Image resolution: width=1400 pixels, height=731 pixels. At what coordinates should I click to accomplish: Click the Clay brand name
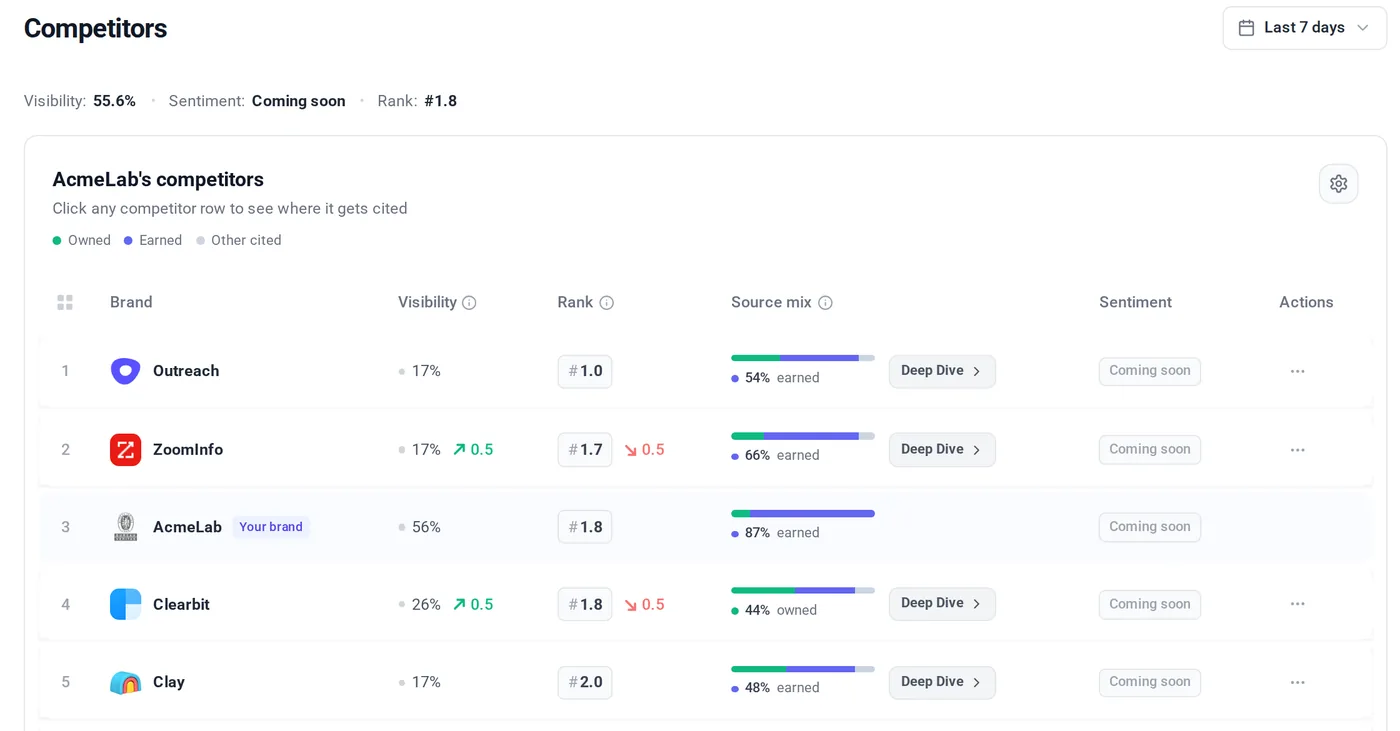point(169,682)
